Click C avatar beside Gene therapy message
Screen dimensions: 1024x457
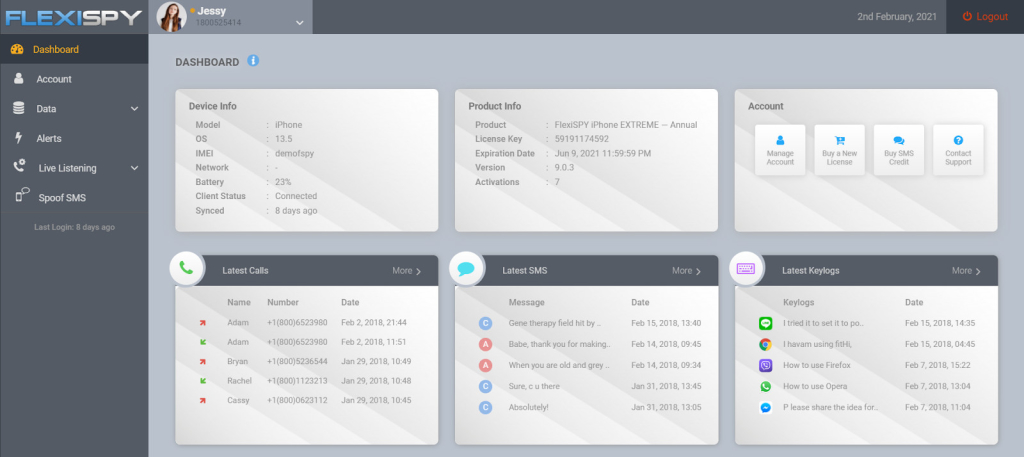click(x=485, y=323)
